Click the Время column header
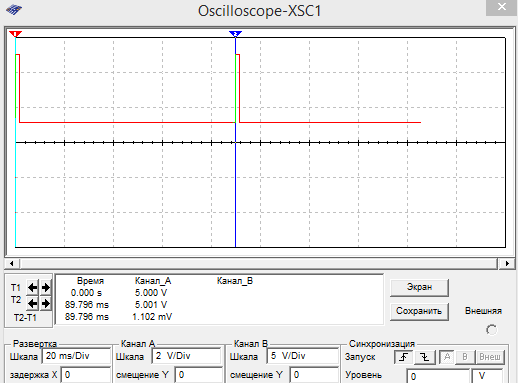 click(90, 281)
